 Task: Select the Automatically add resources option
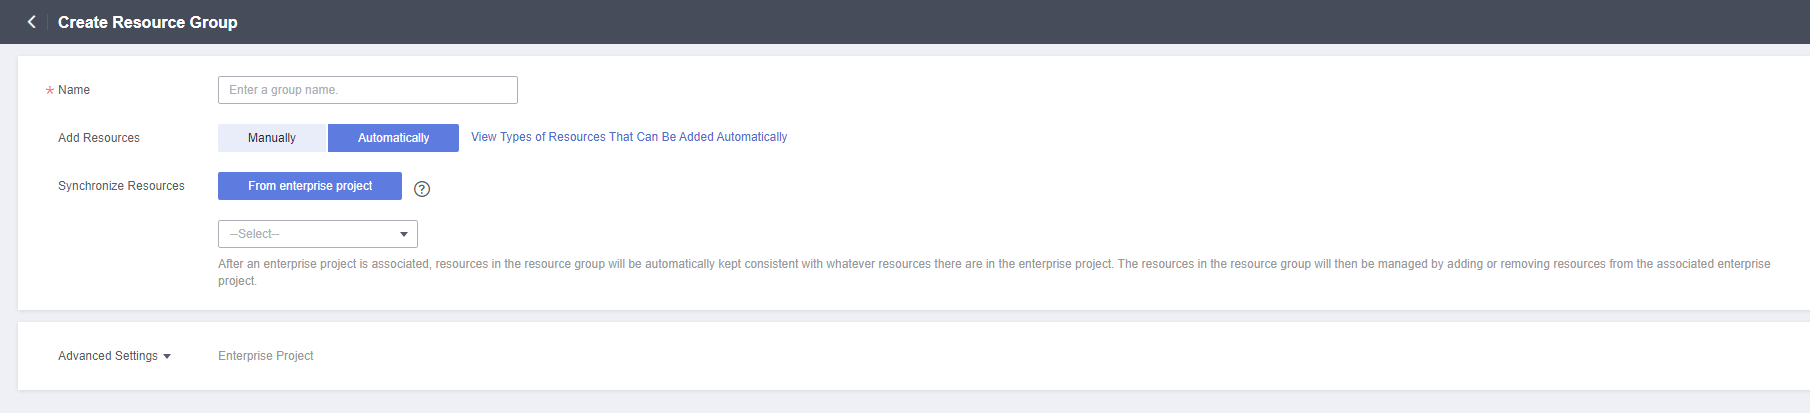393,138
